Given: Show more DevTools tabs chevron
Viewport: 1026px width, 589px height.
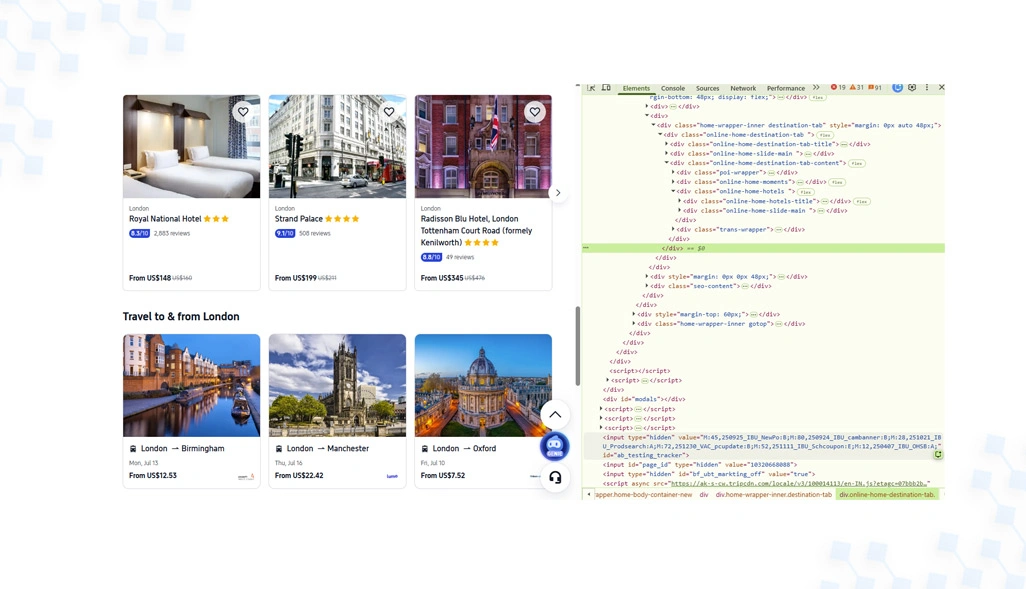Looking at the screenshot, I should click(x=816, y=87).
